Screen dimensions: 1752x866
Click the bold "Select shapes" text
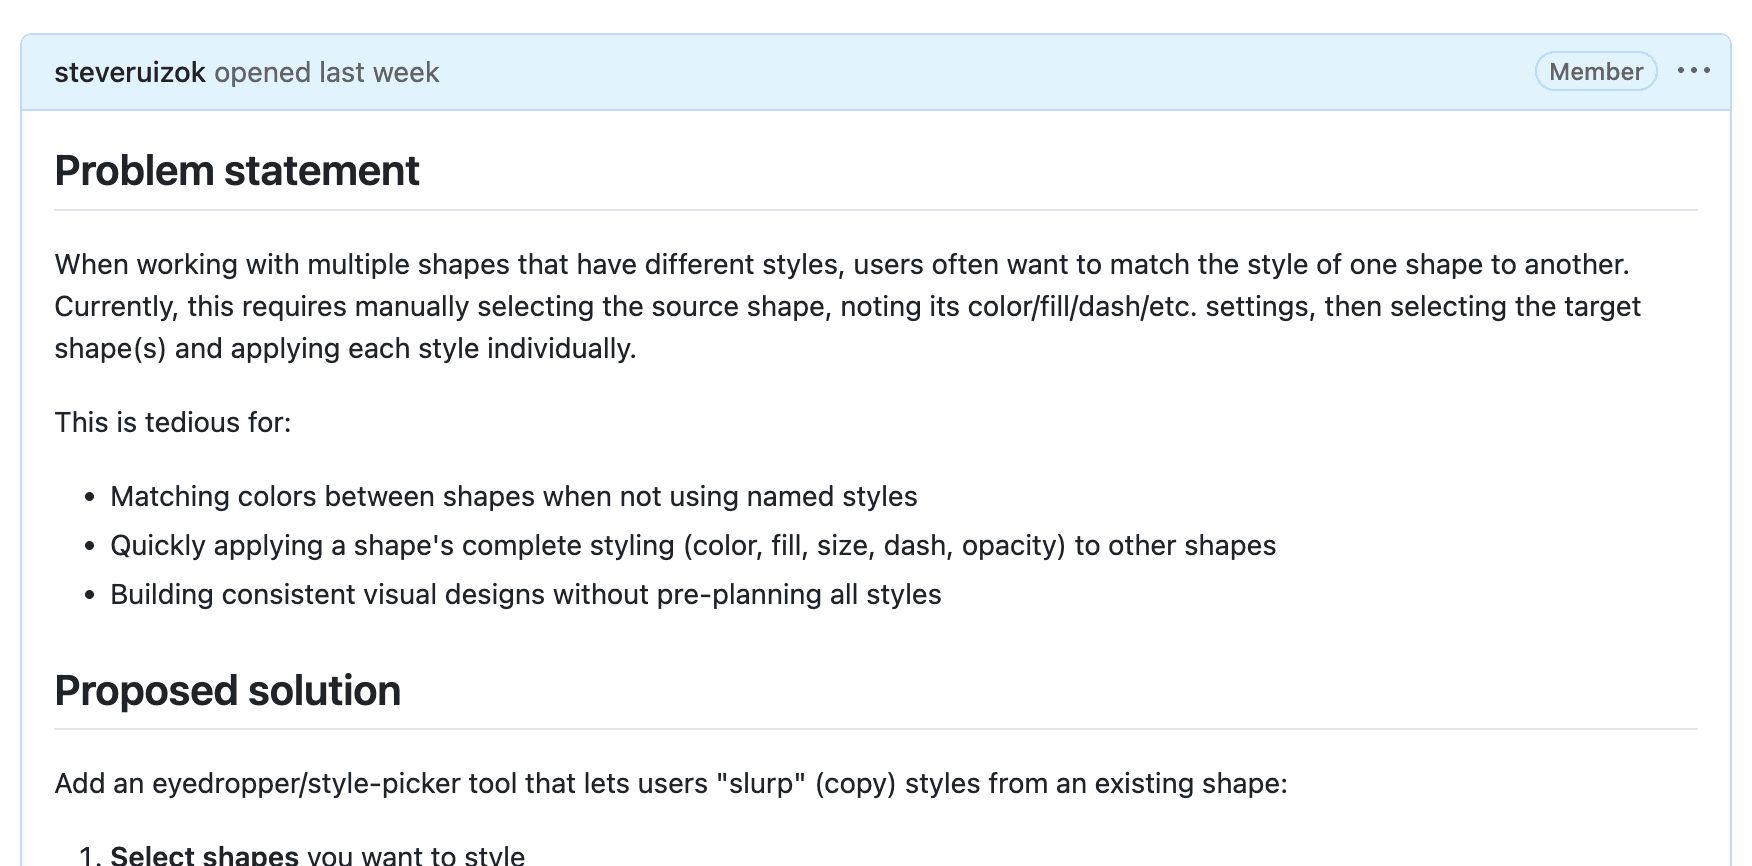[204, 856]
